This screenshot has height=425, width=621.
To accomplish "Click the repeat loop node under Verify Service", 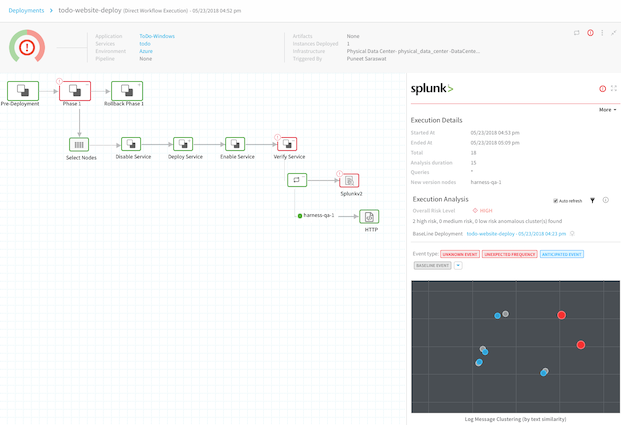I will tap(297, 180).
